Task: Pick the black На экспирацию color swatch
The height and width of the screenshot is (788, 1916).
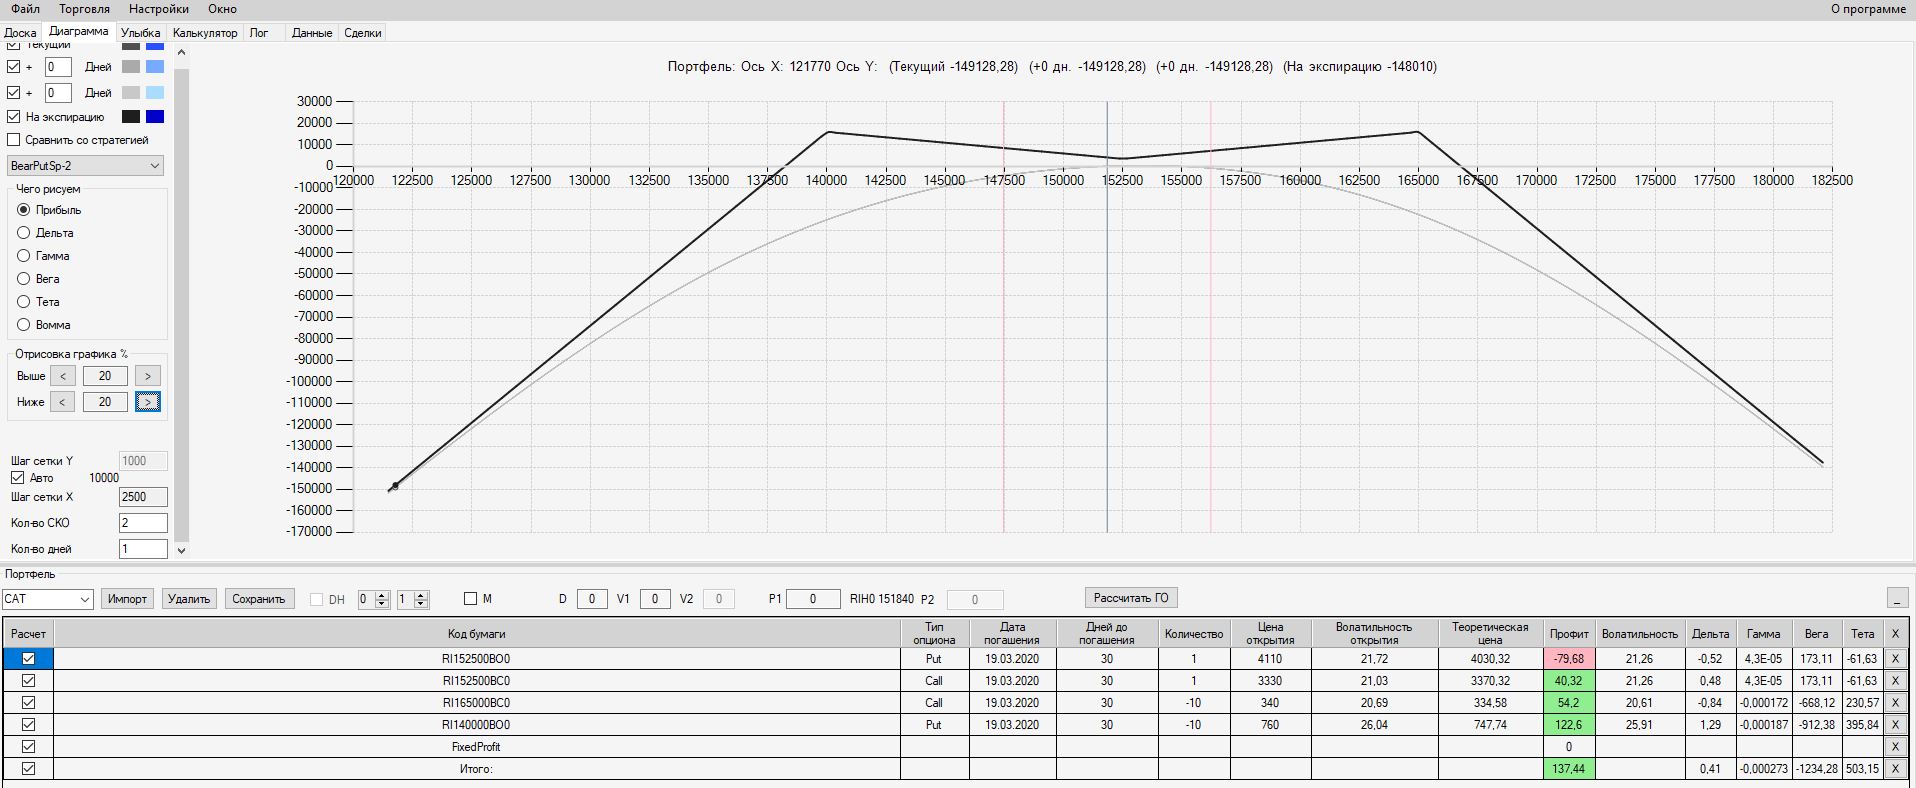Action: point(131,117)
